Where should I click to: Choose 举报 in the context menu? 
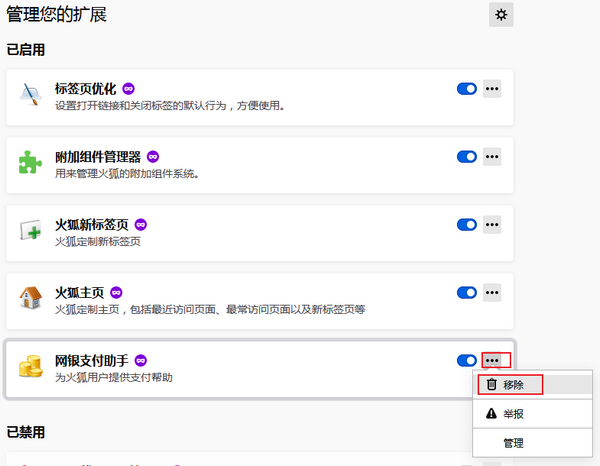513,414
